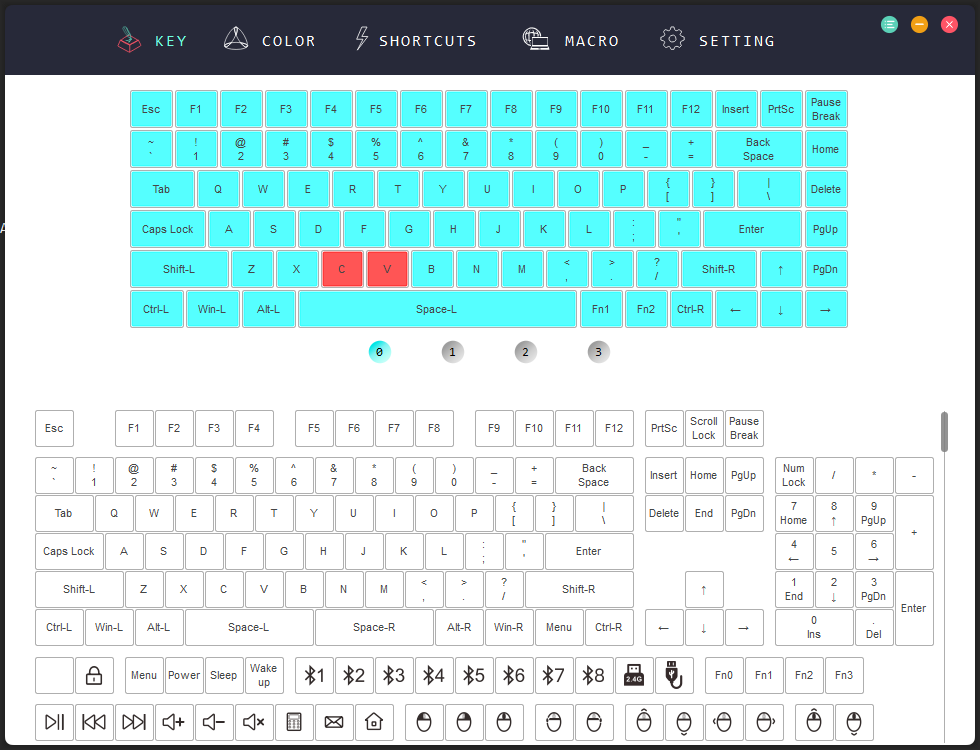Choose the Alt-R key
This screenshot has width=980, height=750.
point(459,628)
